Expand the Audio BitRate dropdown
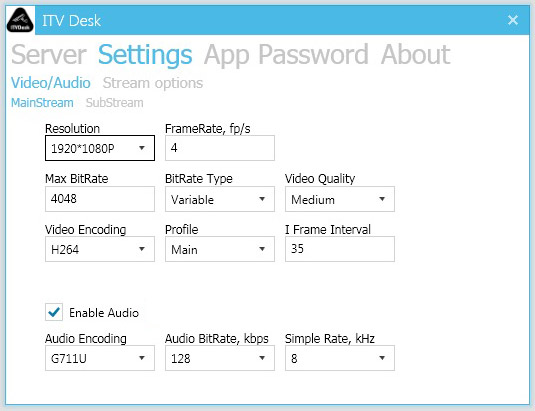Screen dimensions: 535x411 [x=220, y=358]
